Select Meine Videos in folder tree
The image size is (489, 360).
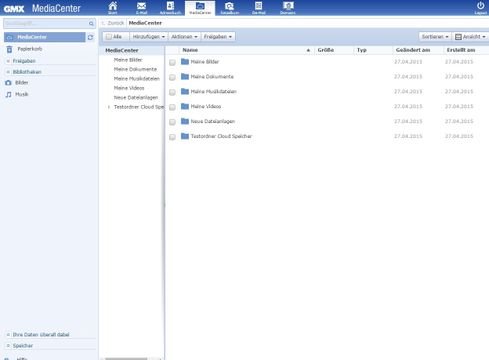click(x=129, y=88)
